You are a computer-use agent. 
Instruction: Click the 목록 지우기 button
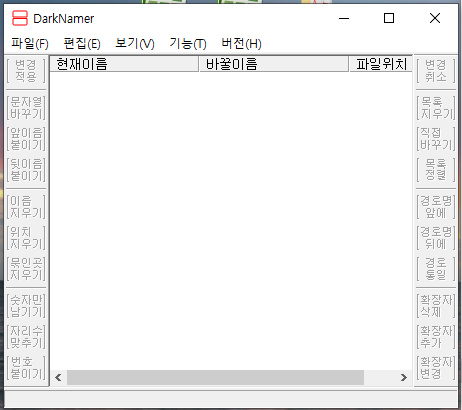point(436,108)
